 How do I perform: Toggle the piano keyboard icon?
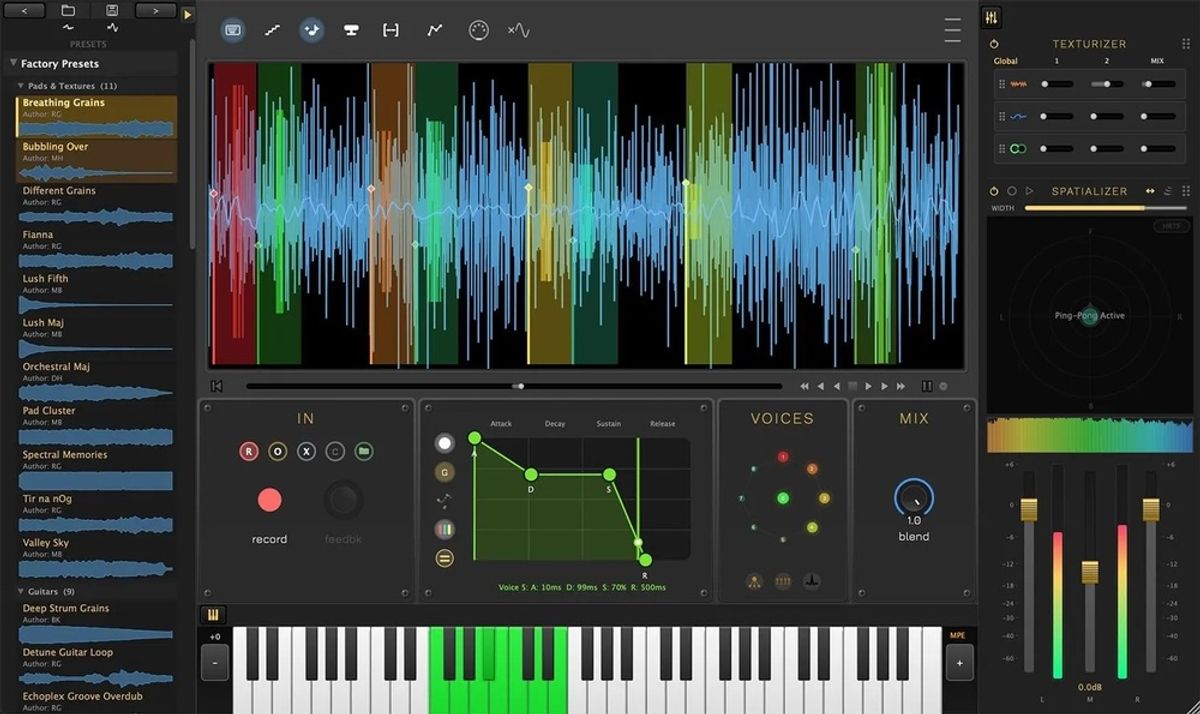[x=213, y=615]
